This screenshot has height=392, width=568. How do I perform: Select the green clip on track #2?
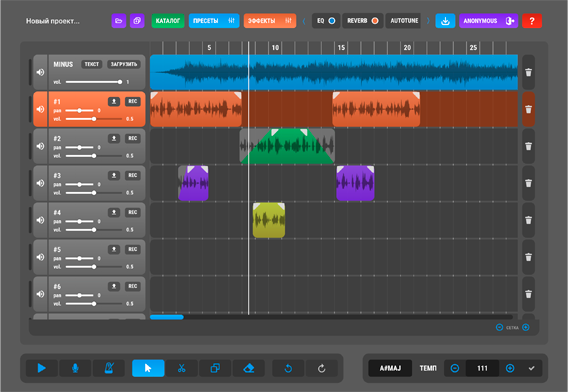pos(287,146)
